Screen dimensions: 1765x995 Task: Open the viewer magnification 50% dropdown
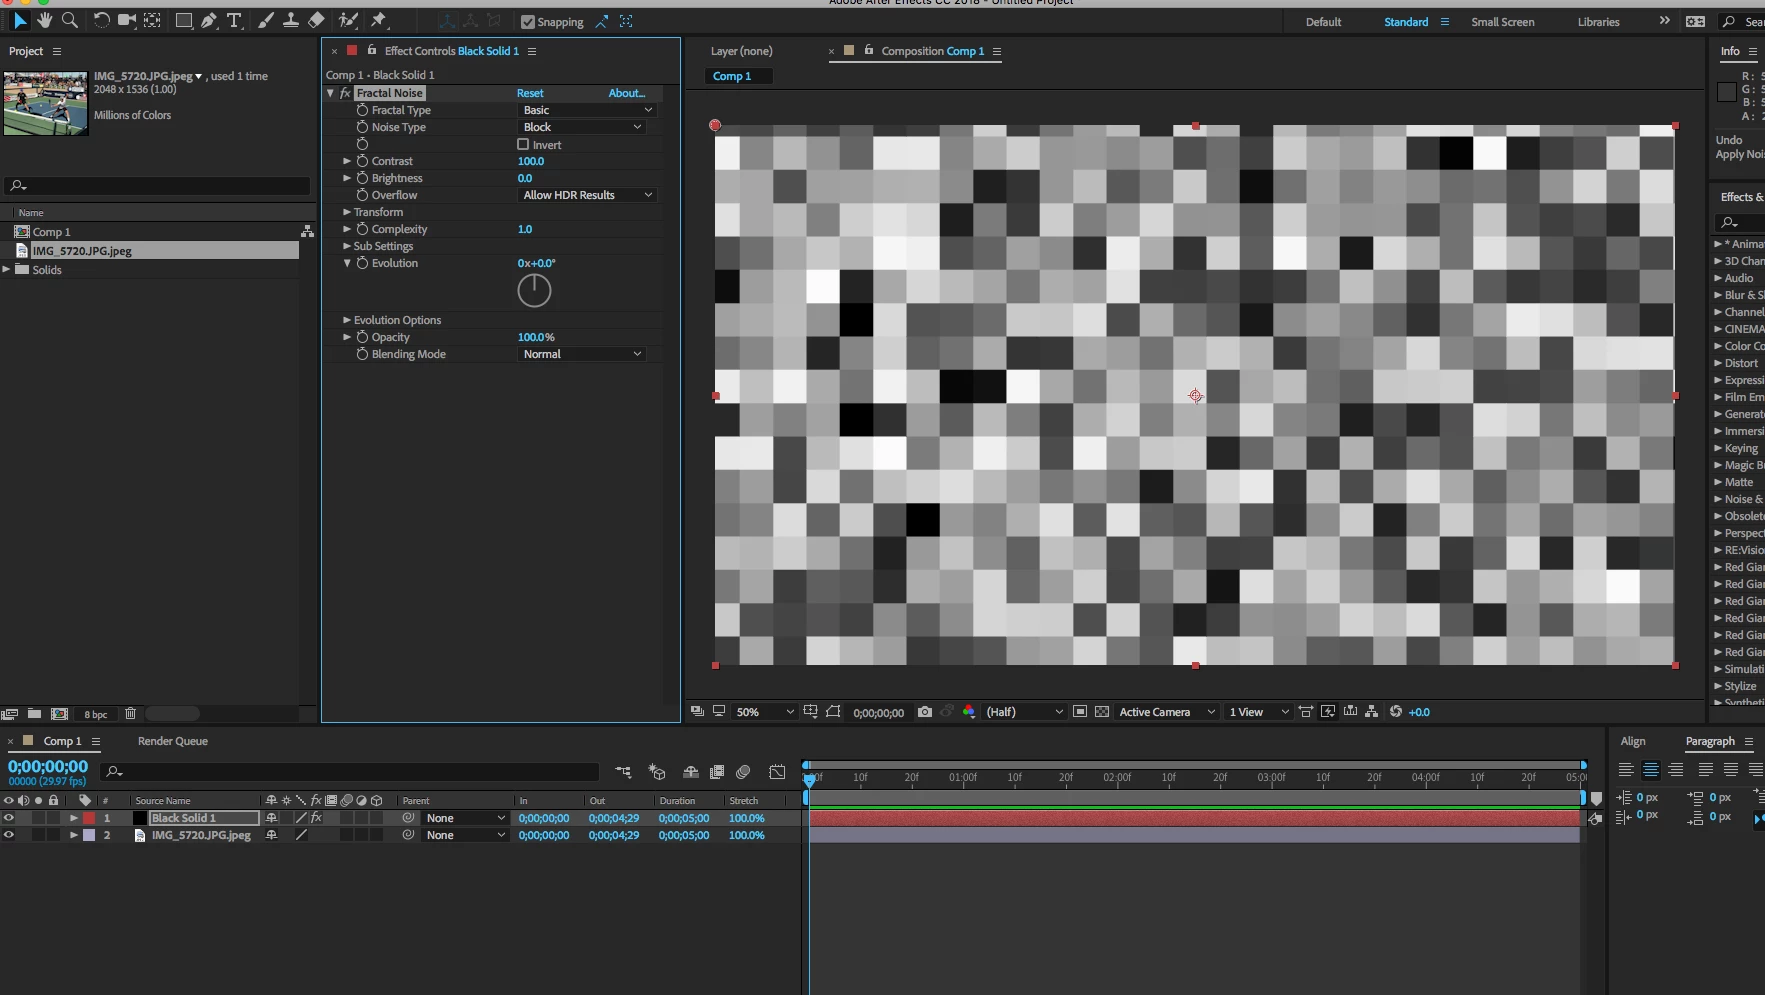[765, 712]
